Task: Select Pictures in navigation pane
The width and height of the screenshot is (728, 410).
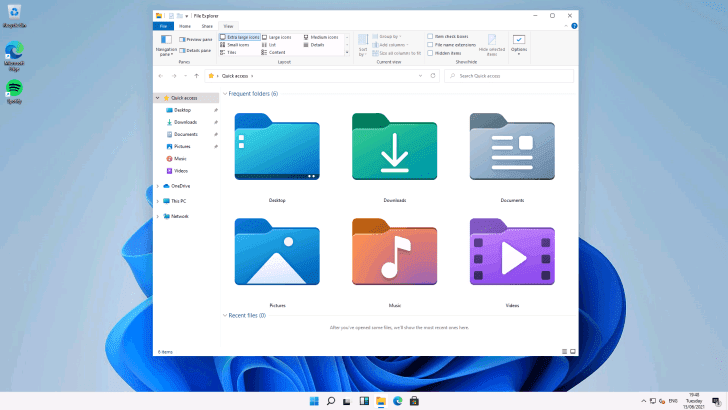Action: point(182,146)
